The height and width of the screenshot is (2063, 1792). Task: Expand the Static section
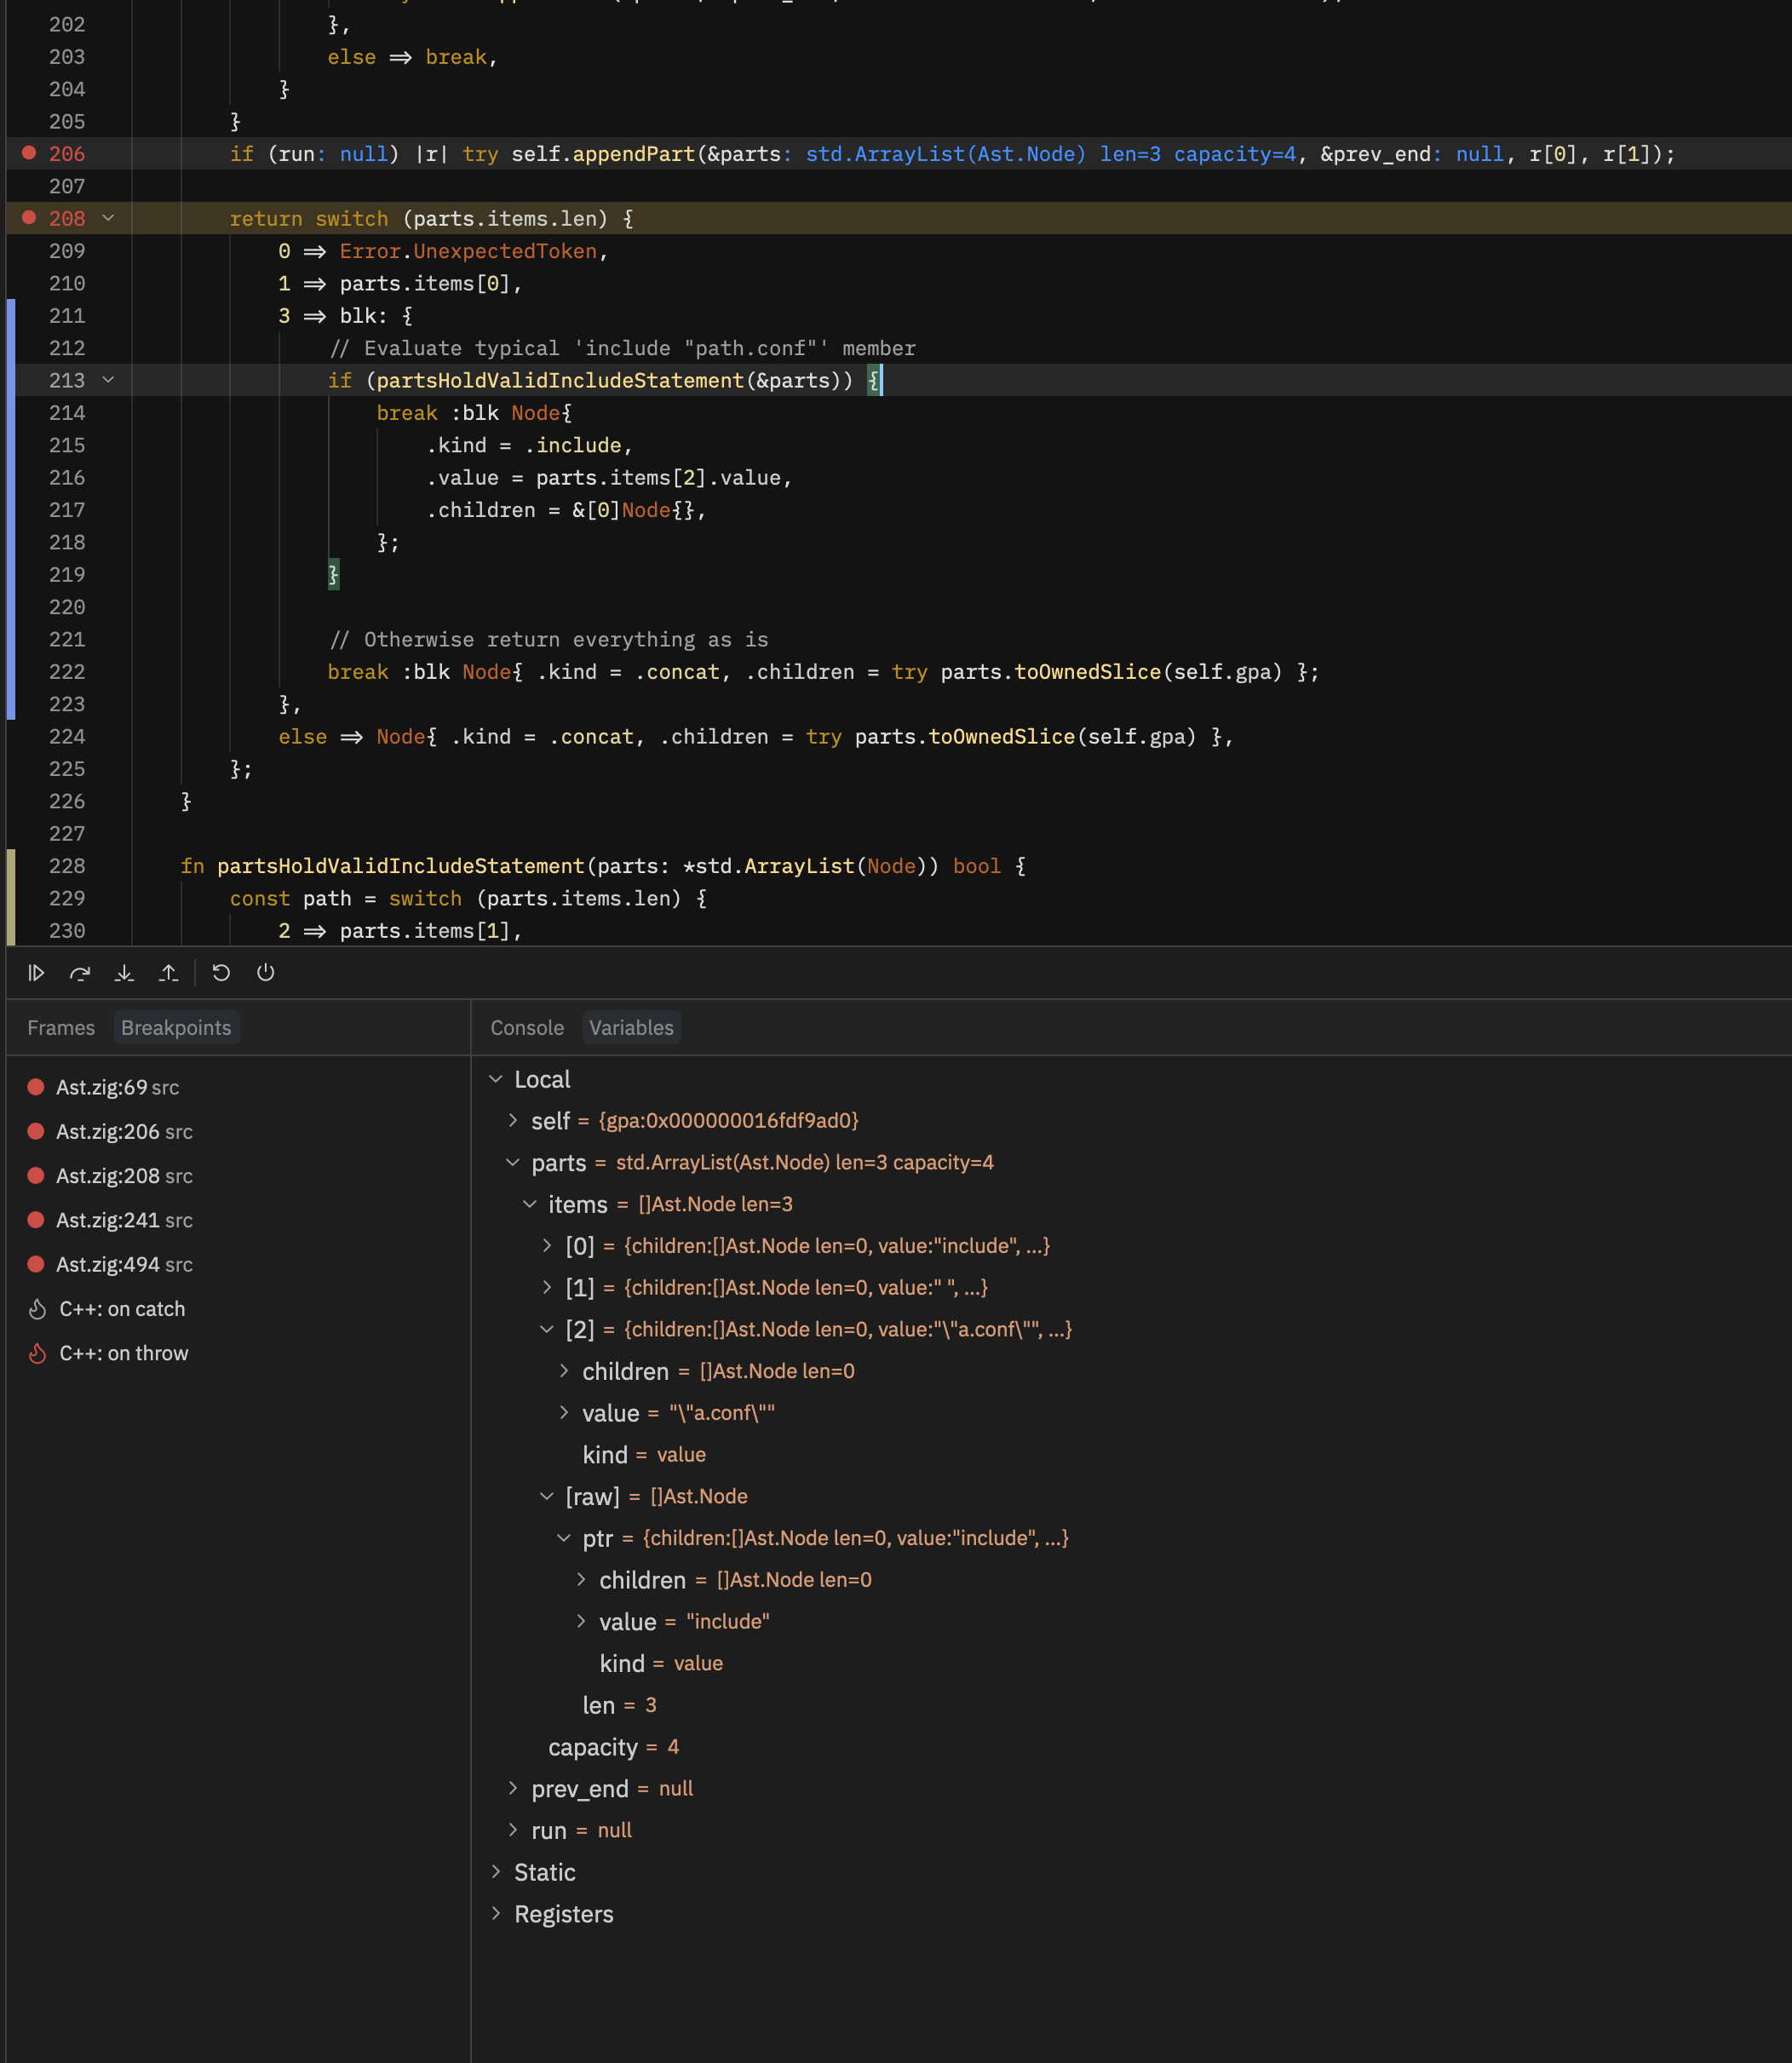pos(496,1872)
